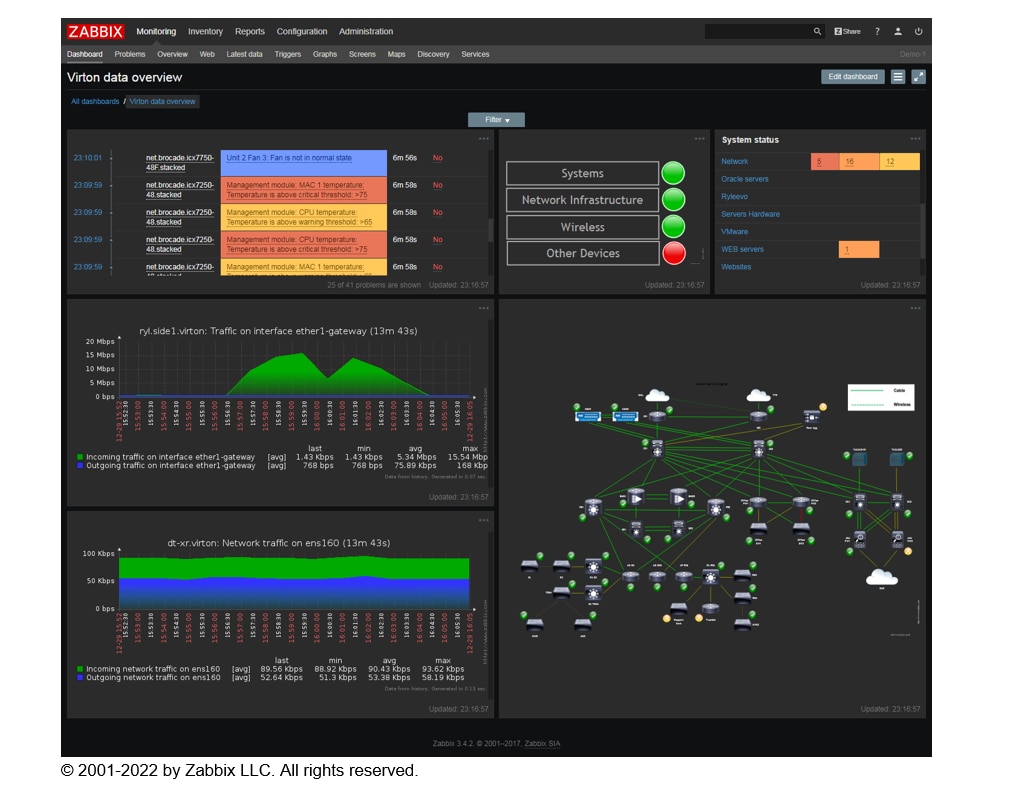Screen dimensions: 1013x792
Task: Click the Edit dashboard button
Action: 852,77
